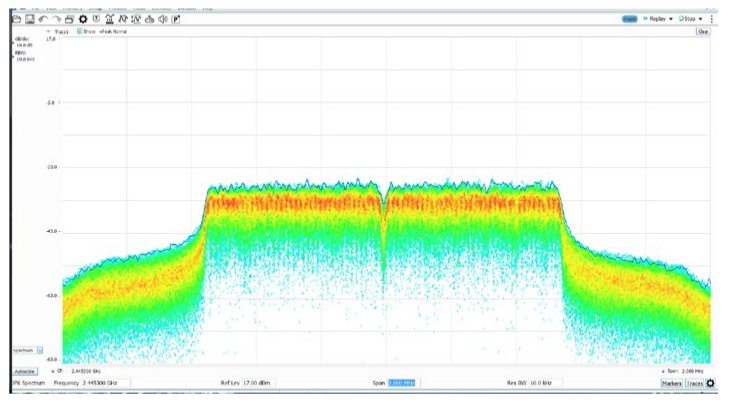Expand the Spectrum selector dropdown
This screenshot has width=729, height=406.
(40, 350)
